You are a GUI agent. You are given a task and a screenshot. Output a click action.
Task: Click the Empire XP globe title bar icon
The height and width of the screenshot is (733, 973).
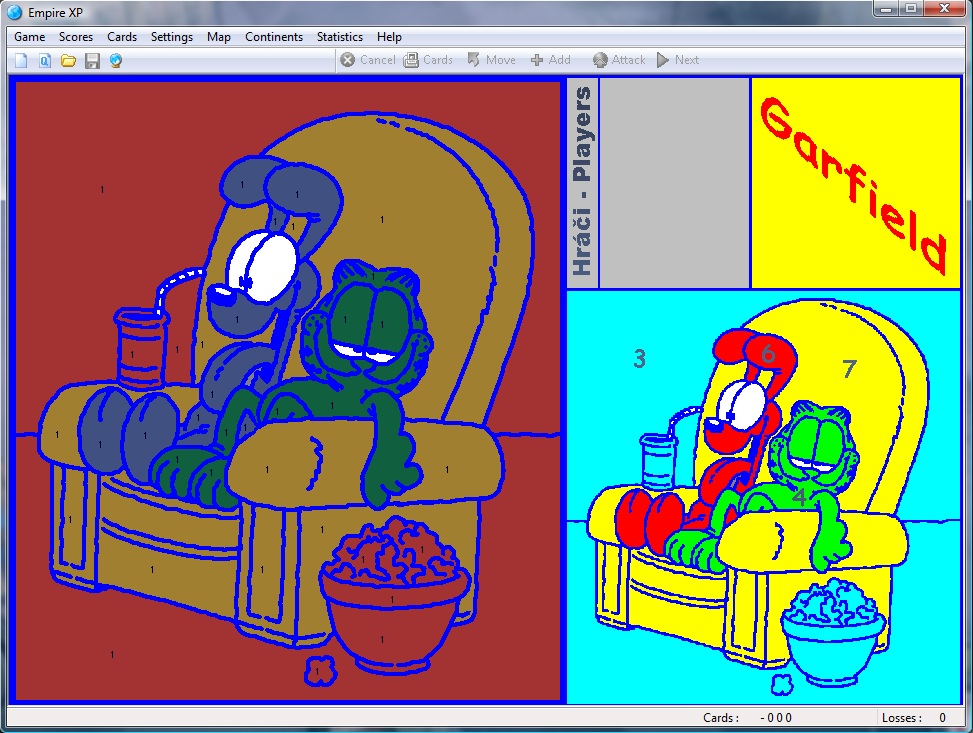14,12
